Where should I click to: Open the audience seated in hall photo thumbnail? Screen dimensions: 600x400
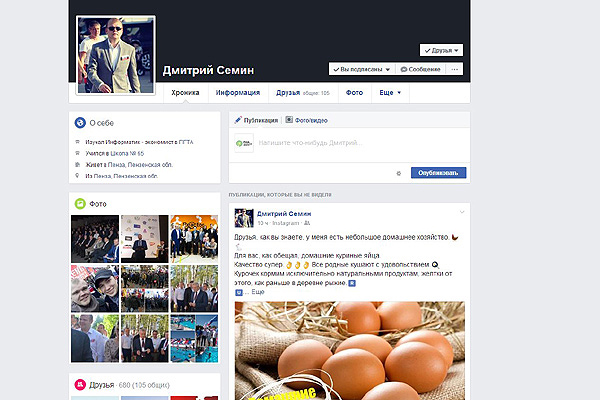pyautogui.click(x=95, y=239)
